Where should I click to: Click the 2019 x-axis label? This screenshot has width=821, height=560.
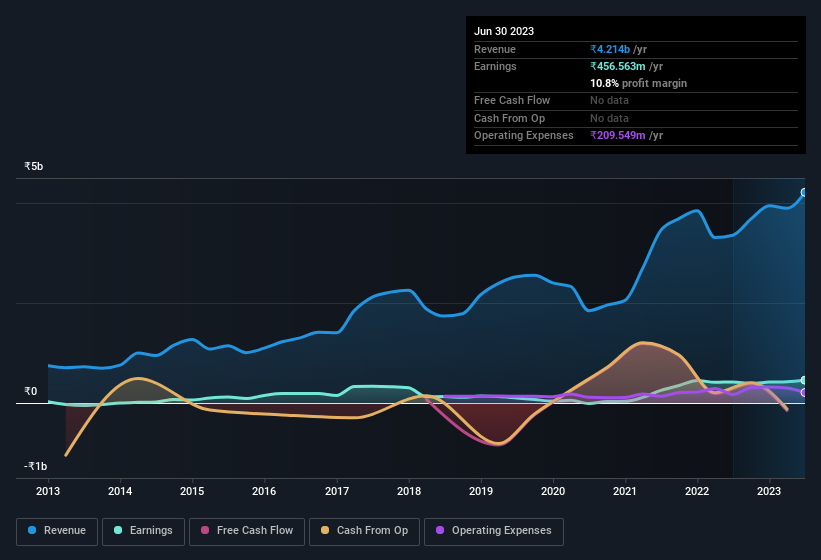pyautogui.click(x=481, y=491)
